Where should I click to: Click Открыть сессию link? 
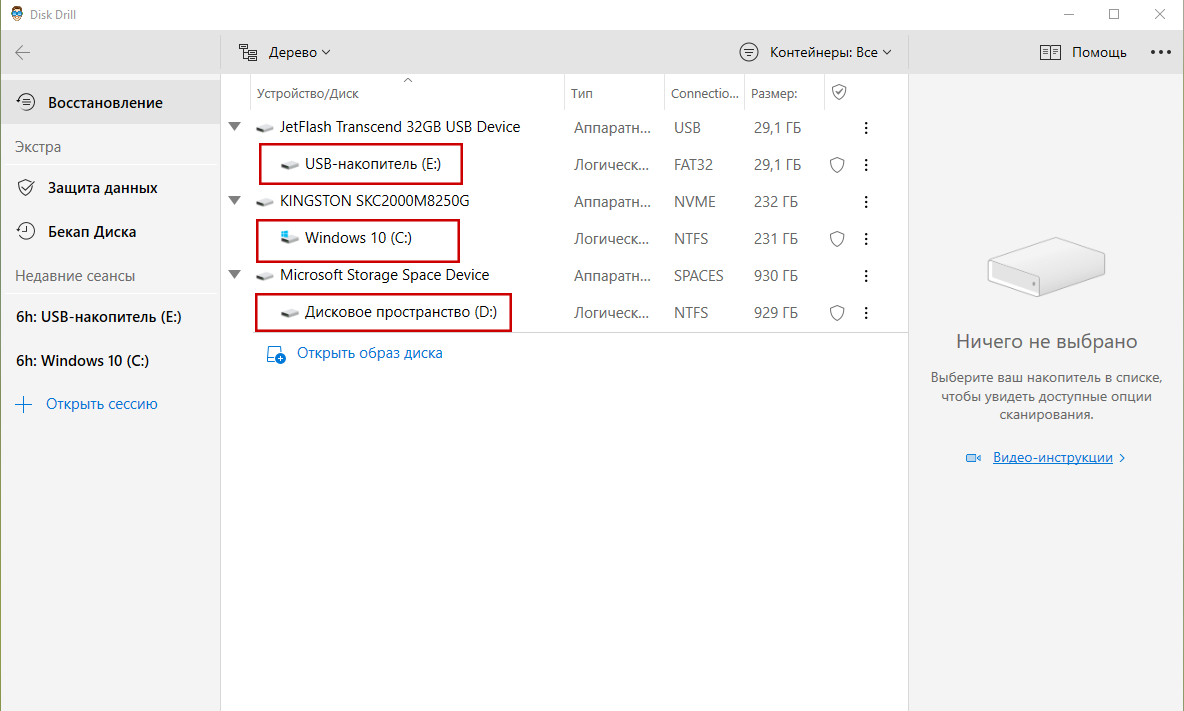pyautogui.click(x=102, y=404)
